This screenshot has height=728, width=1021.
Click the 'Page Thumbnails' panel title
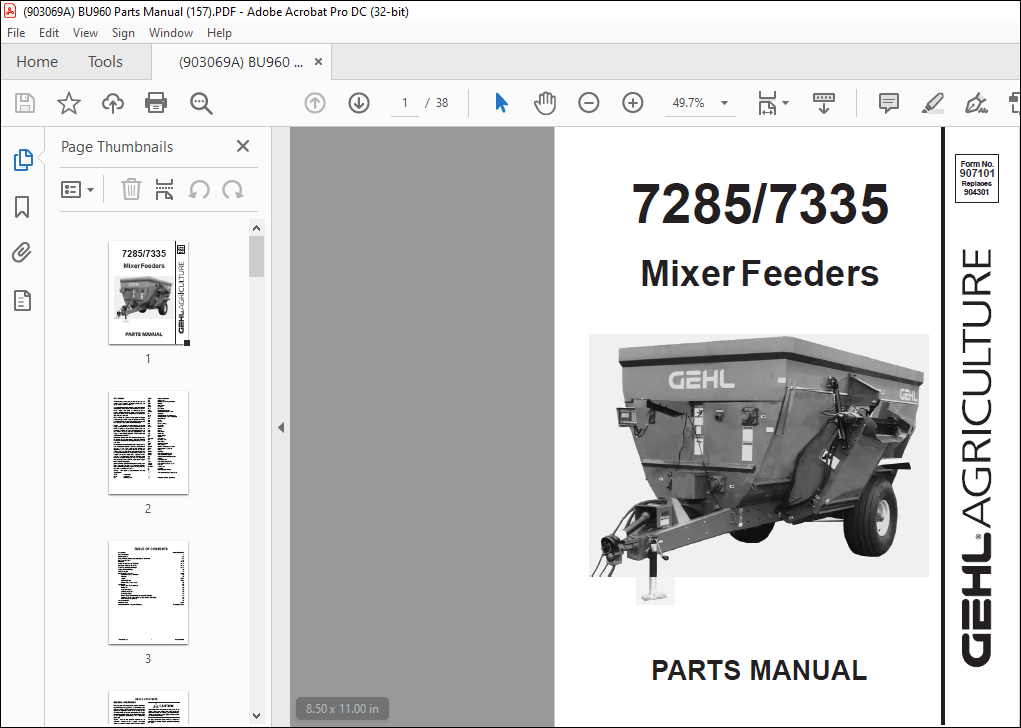(117, 147)
